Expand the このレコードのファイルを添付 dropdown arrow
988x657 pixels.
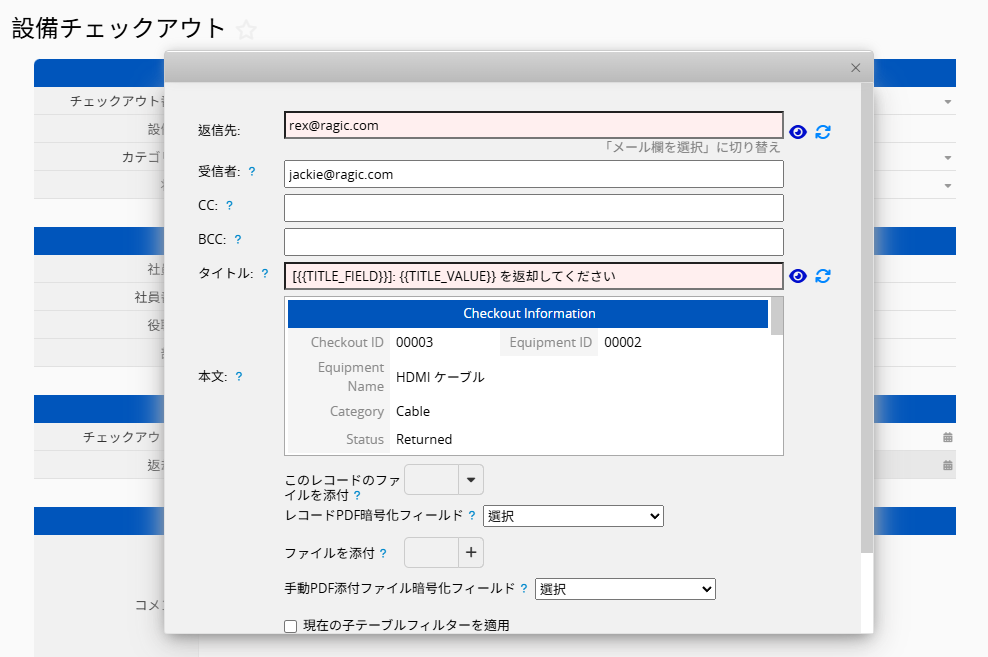point(471,480)
